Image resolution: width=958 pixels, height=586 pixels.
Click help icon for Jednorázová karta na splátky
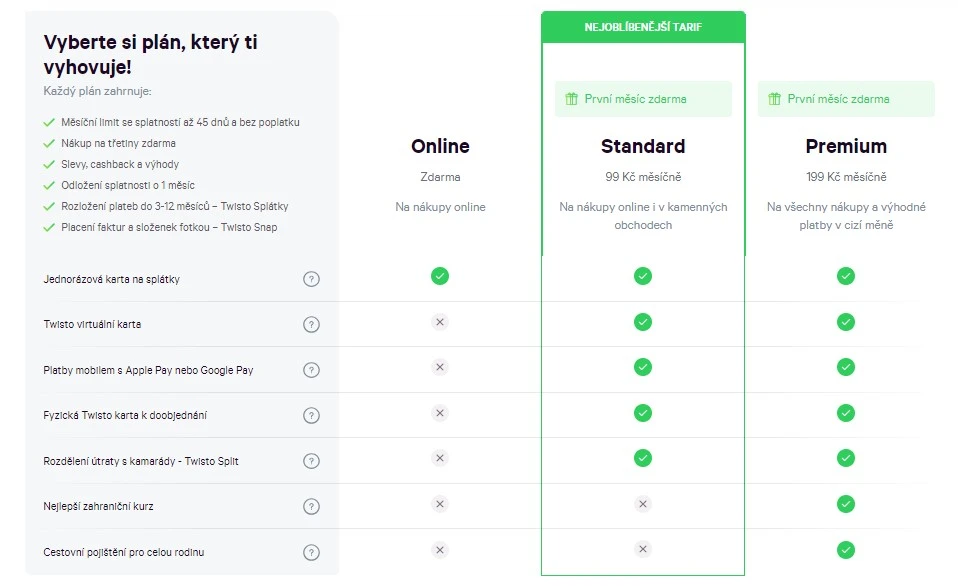[x=311, y=279]
